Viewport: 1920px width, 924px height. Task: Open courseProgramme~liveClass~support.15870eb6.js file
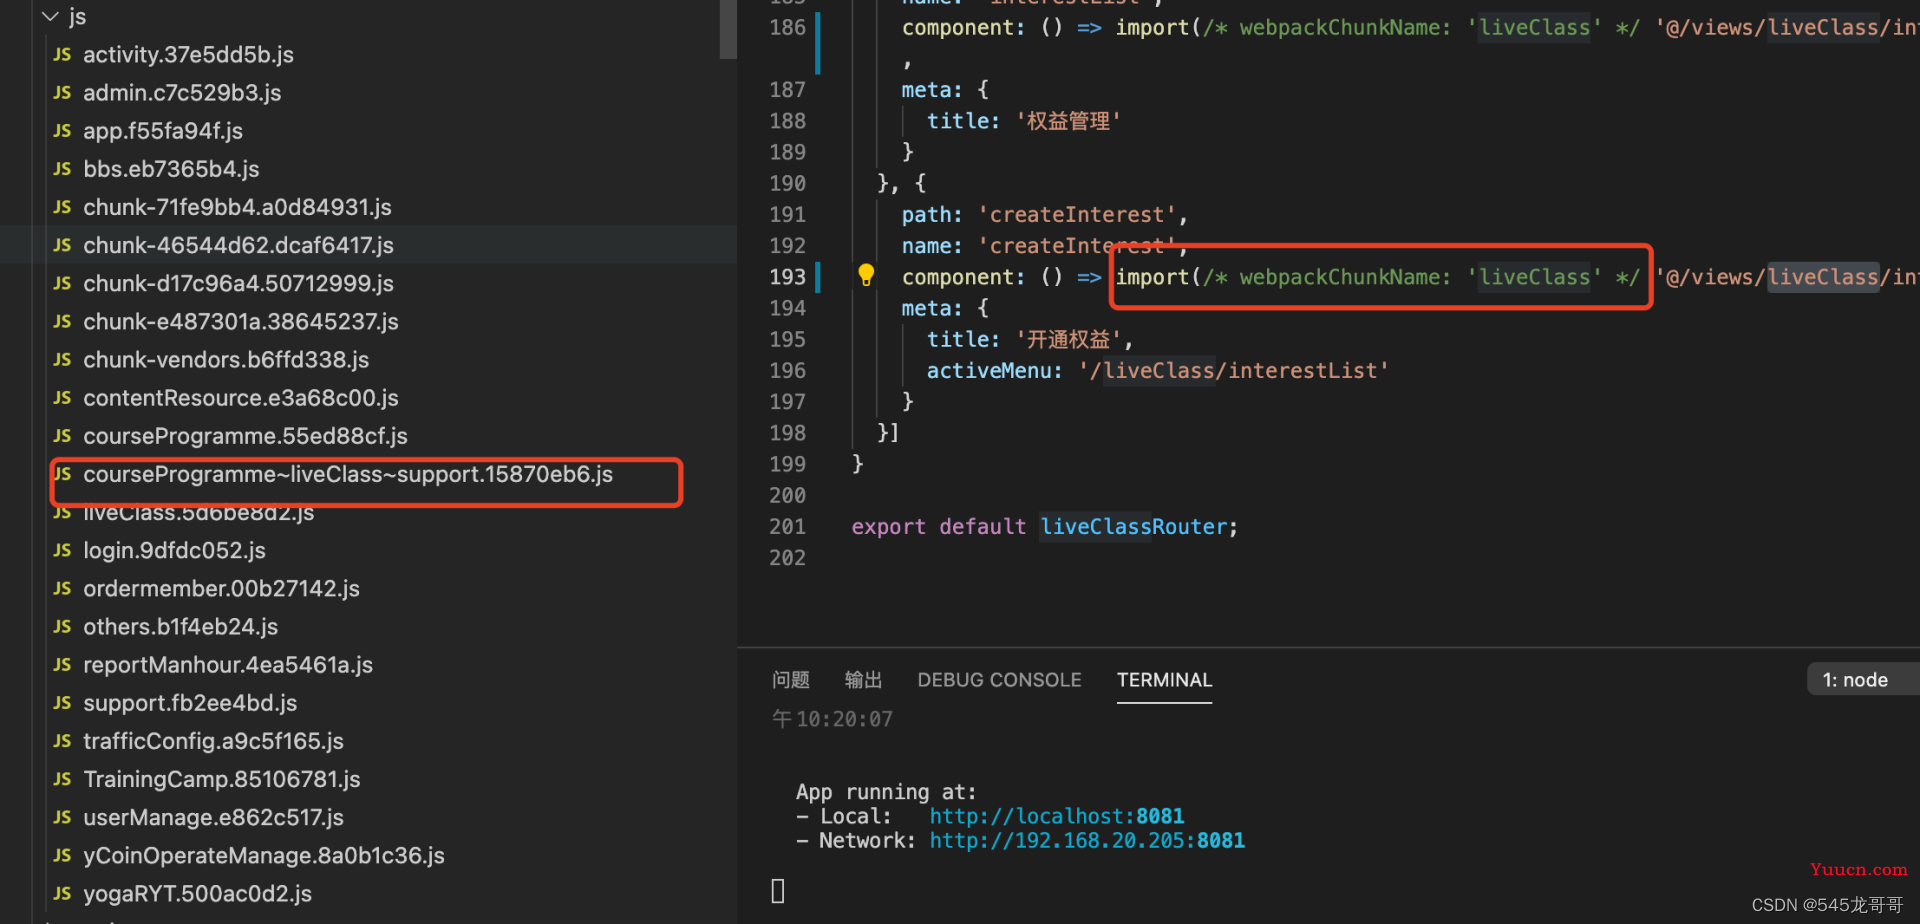coord(348,474)
